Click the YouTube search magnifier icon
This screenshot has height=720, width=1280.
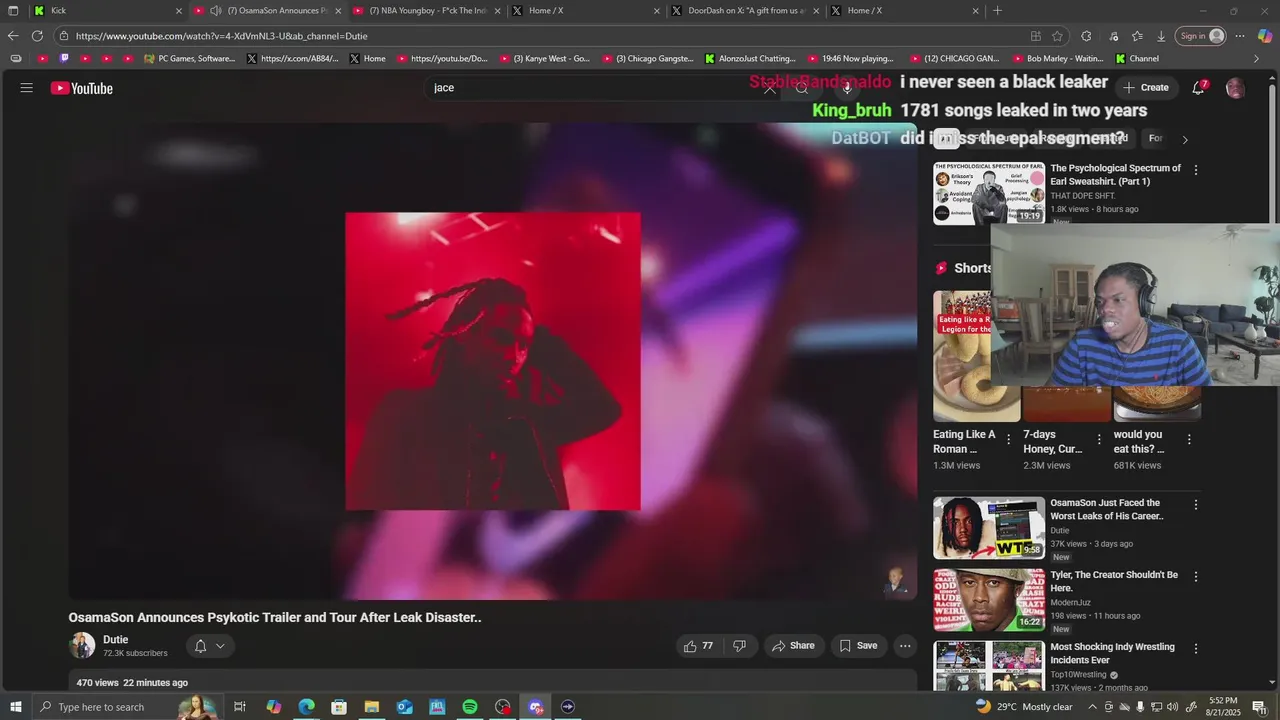(802, 88)
